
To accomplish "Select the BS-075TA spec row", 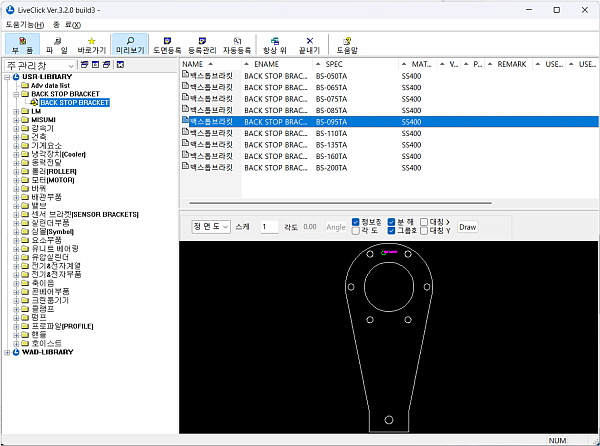I will tap(390, 99).
